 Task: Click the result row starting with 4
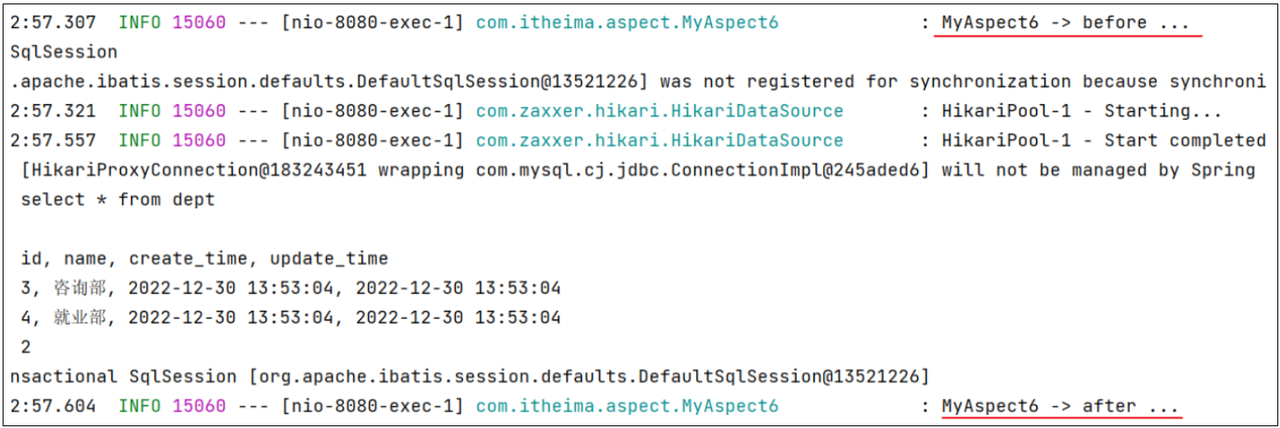coord(291,318)
